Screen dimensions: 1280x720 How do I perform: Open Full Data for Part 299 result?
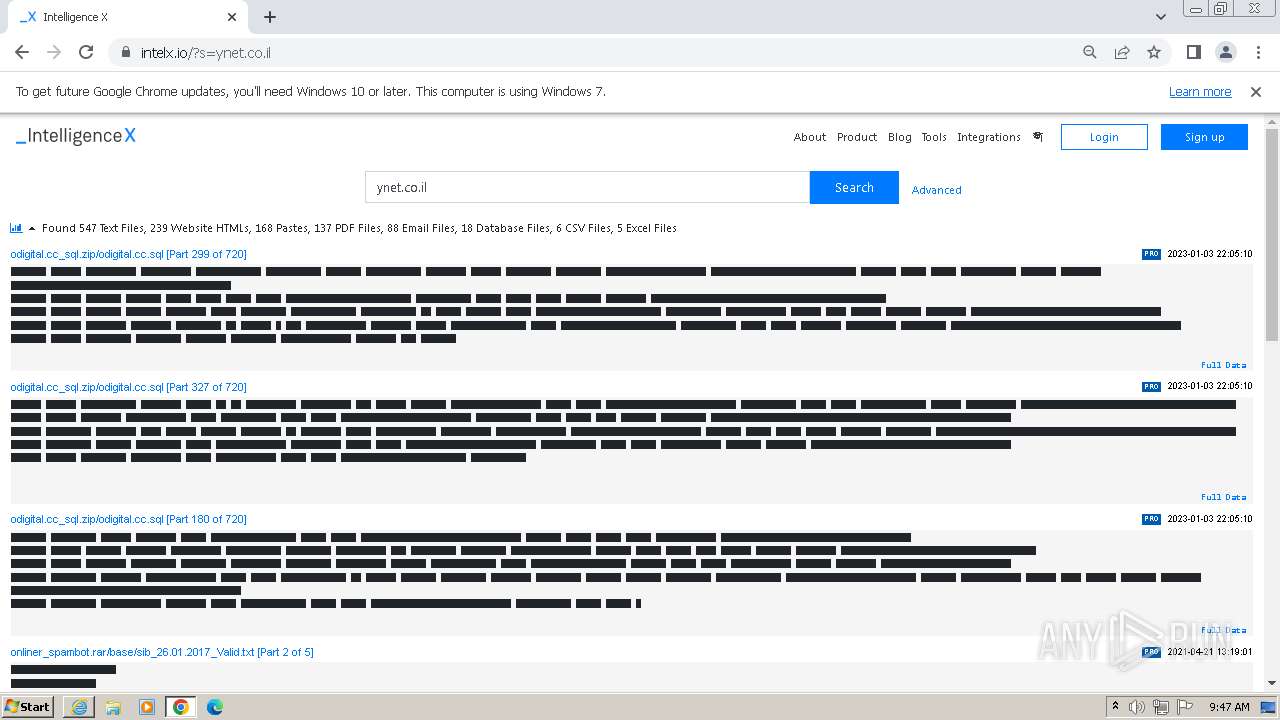pos(1224,365)
